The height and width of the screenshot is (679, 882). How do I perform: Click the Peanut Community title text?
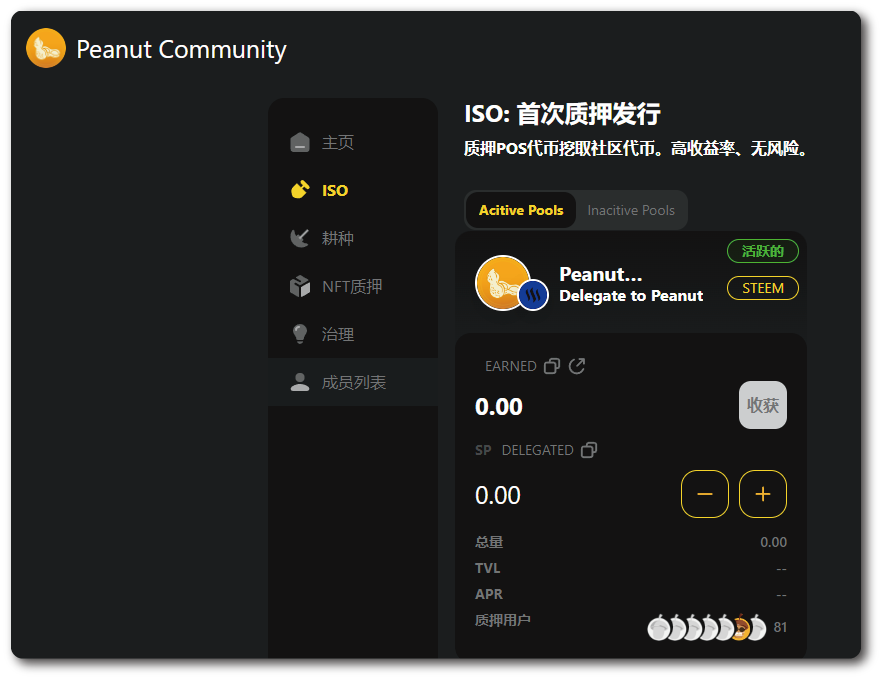pyautogui.click(x=181, y=50)
